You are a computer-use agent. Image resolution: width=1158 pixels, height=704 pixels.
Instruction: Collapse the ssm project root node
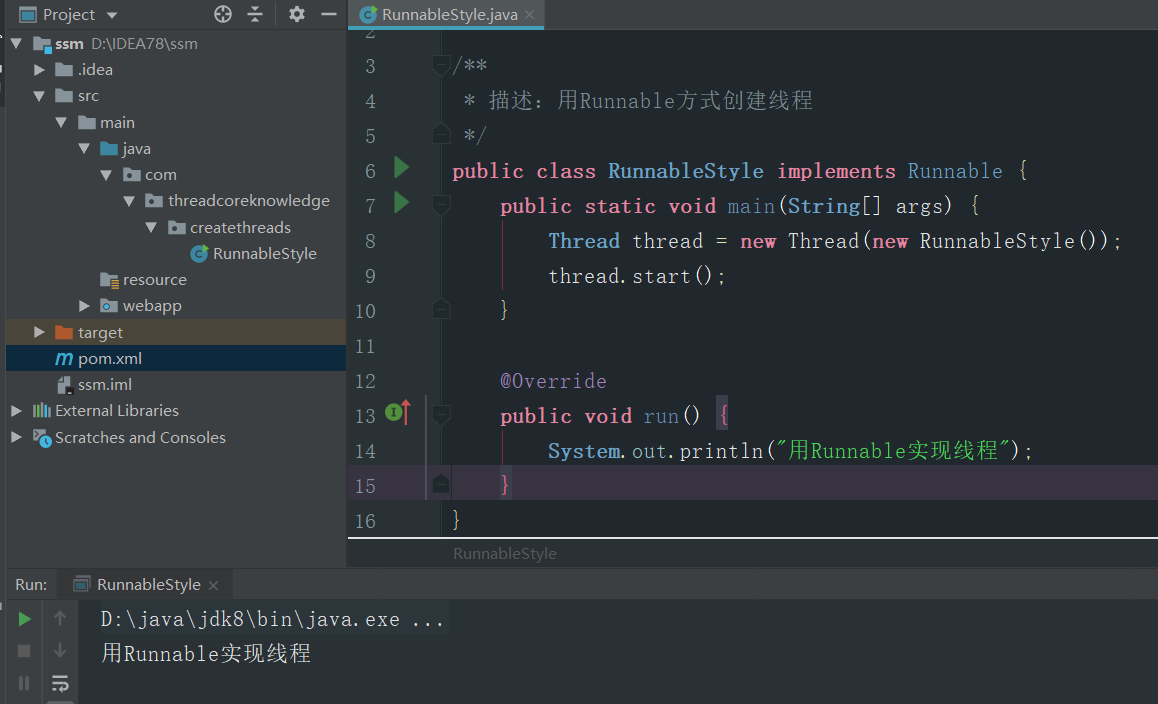16,44
